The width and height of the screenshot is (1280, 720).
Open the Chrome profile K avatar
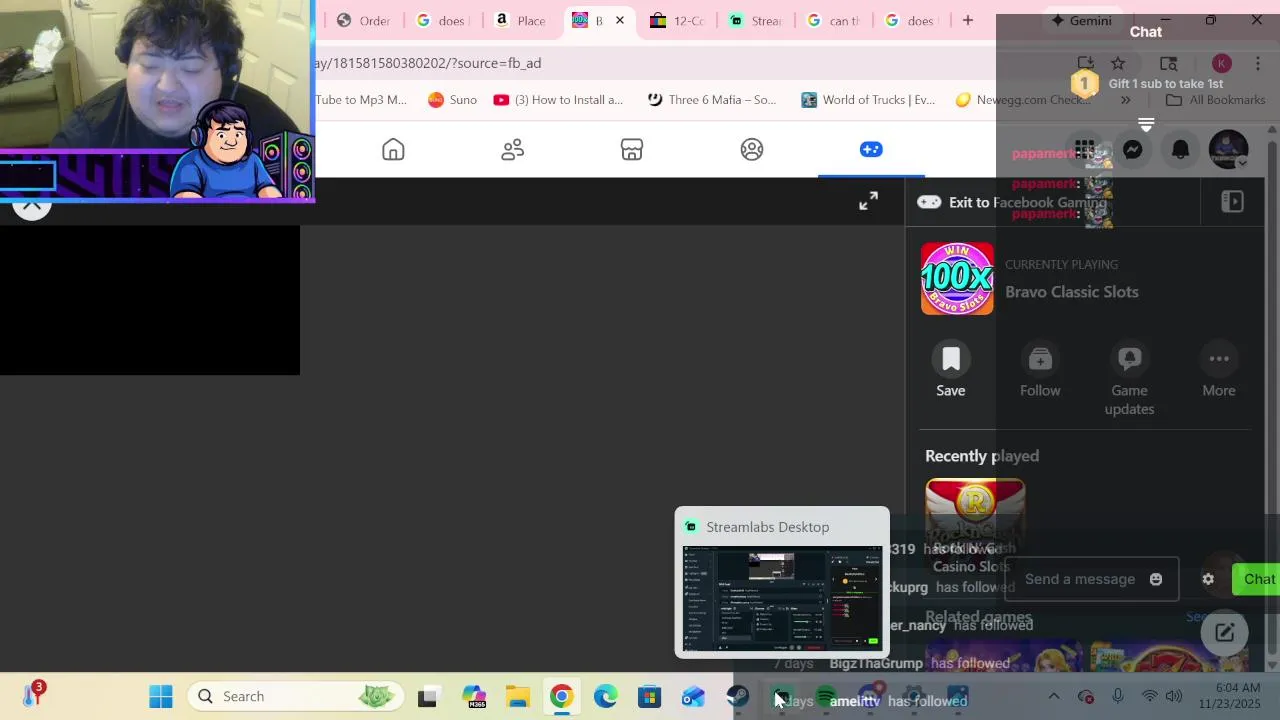1221,63
